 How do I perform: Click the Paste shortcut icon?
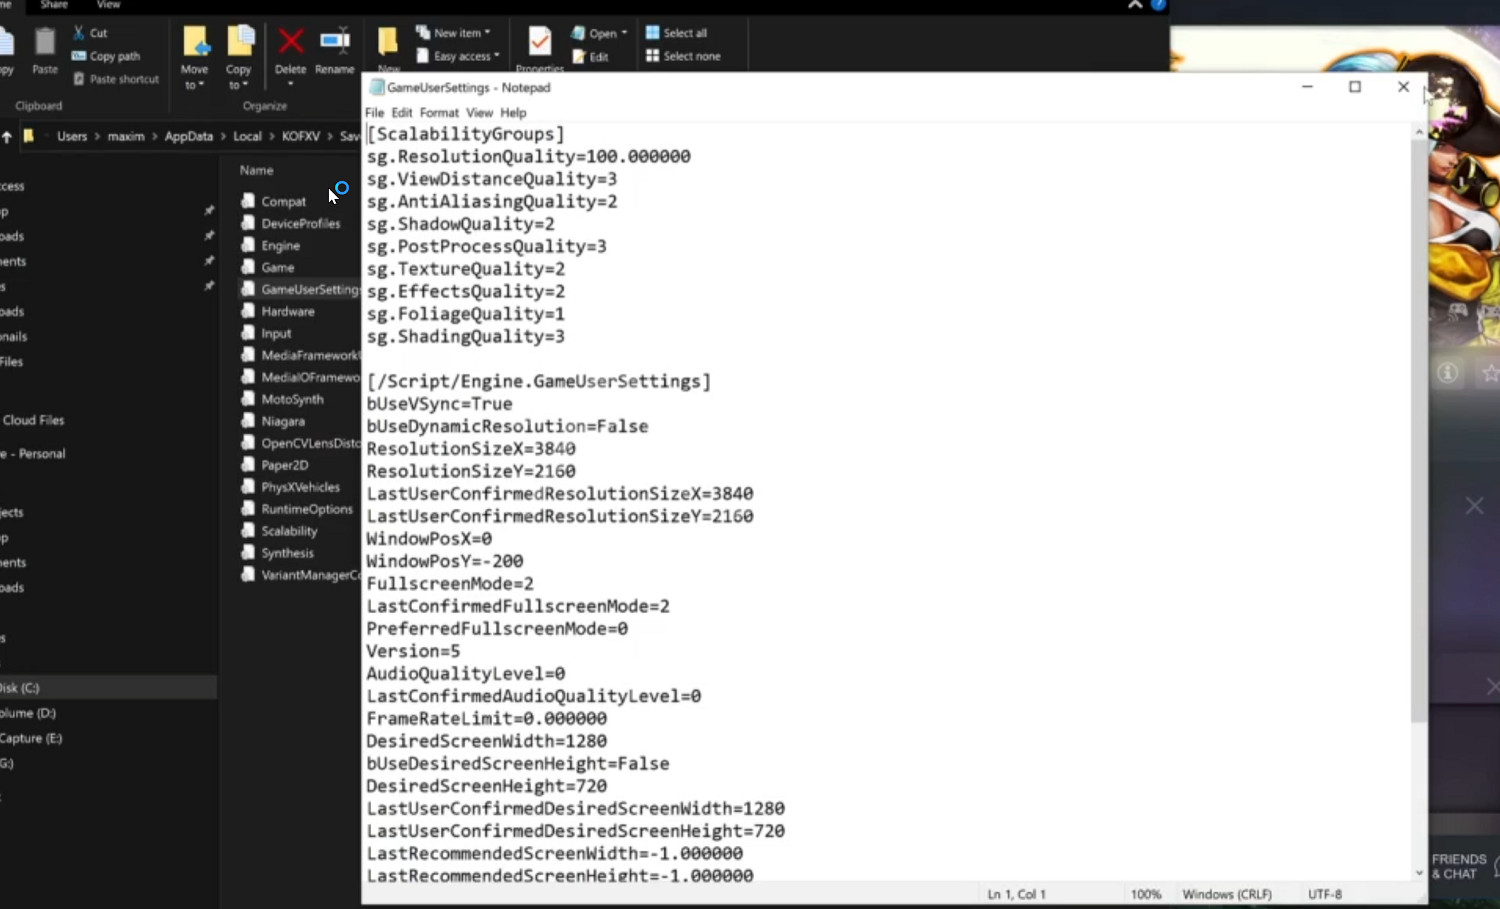click(x=79, y=79)
